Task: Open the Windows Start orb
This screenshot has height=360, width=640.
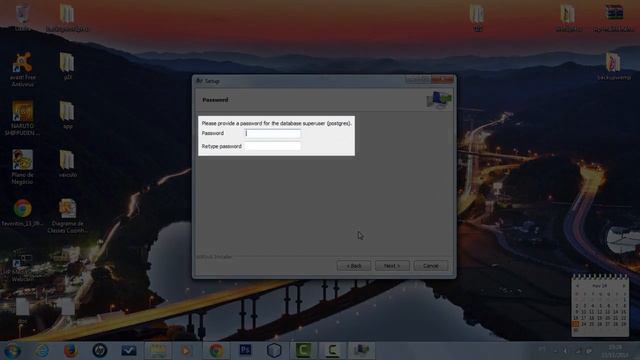Action: coord(12,350)
